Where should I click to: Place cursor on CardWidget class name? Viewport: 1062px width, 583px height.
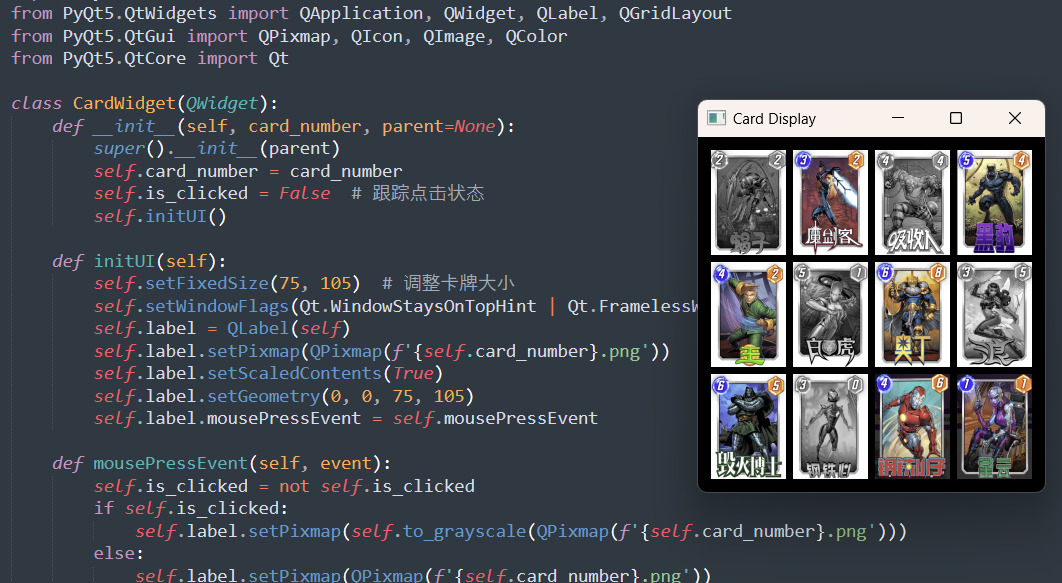124,104
